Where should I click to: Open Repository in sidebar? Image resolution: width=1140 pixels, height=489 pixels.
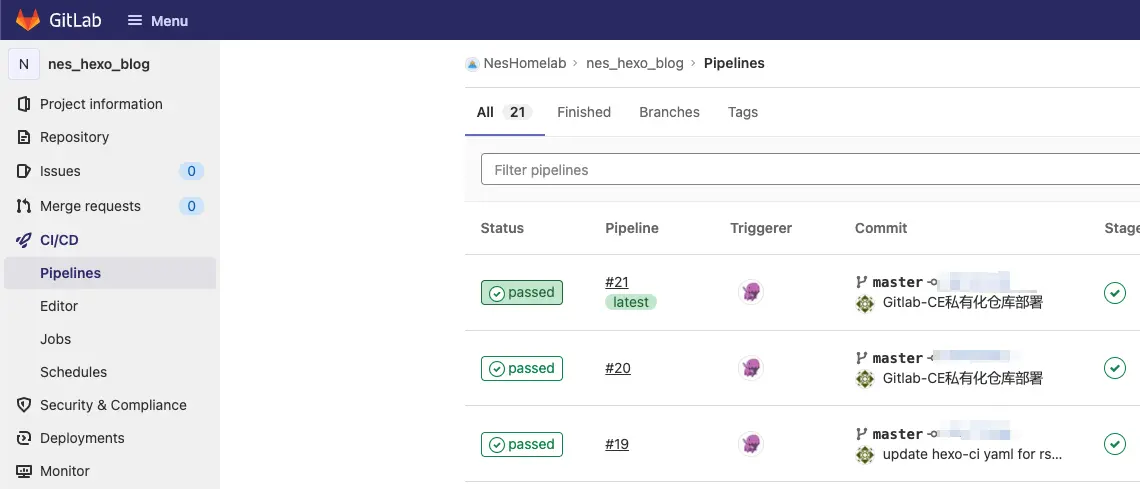74,137
